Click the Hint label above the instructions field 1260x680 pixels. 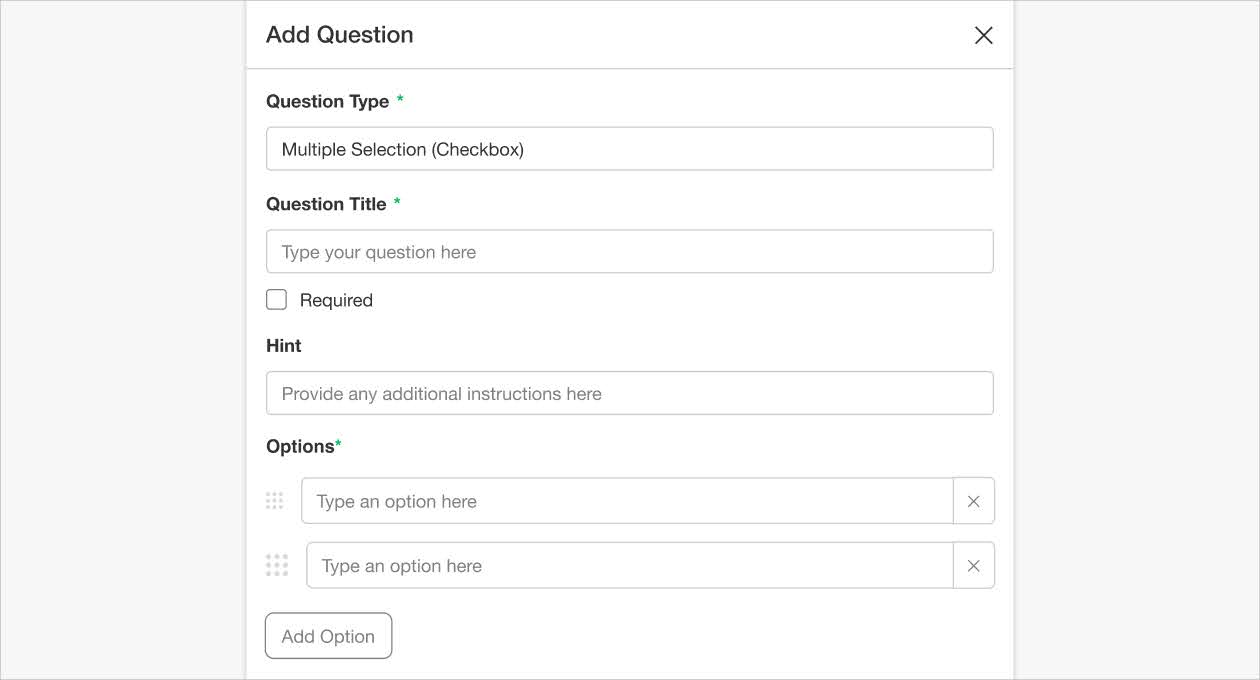pos(283,345)
